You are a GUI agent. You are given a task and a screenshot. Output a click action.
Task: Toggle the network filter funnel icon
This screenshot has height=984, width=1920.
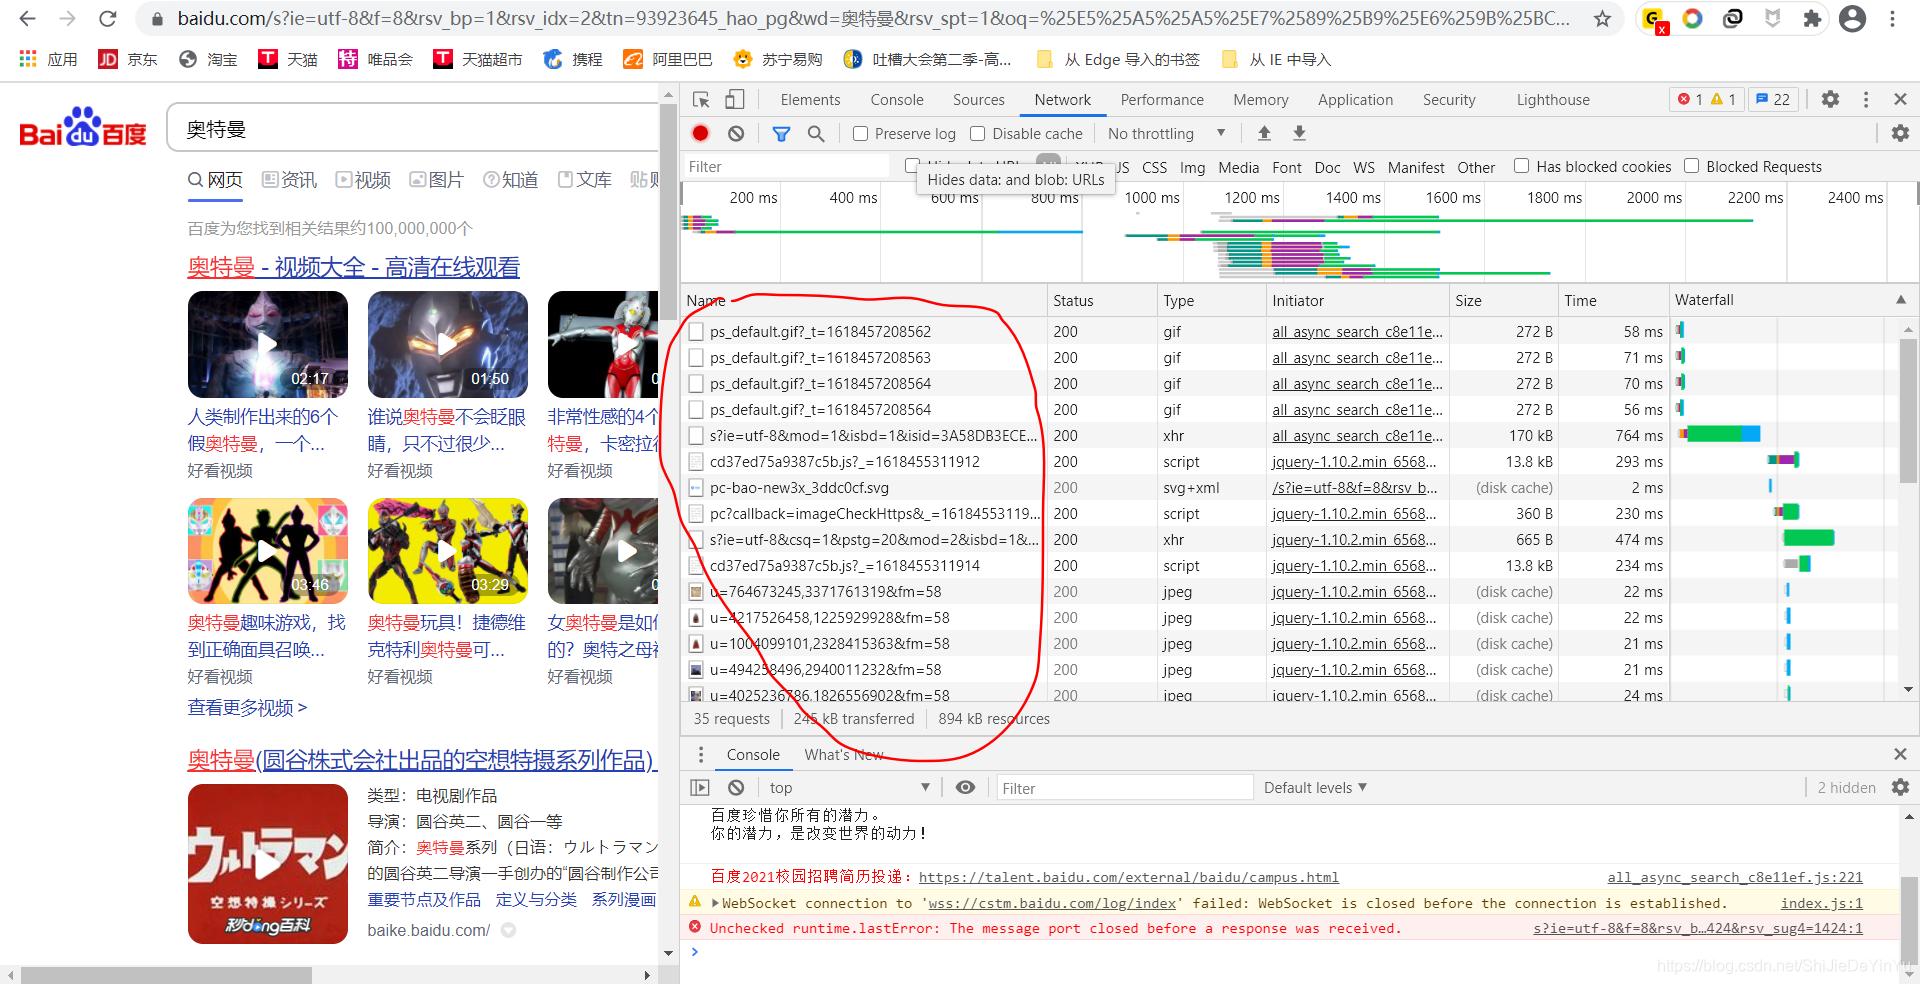[x=781, y=133]
